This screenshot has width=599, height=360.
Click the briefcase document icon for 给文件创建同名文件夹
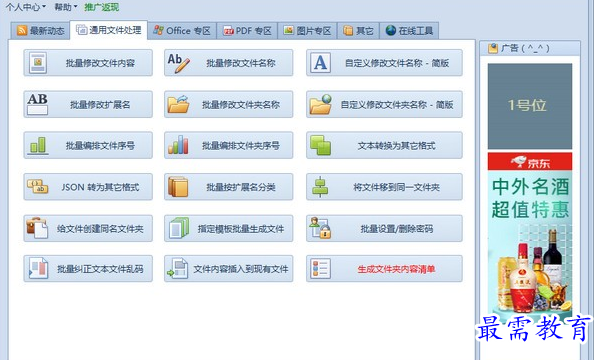coord(37,228)
